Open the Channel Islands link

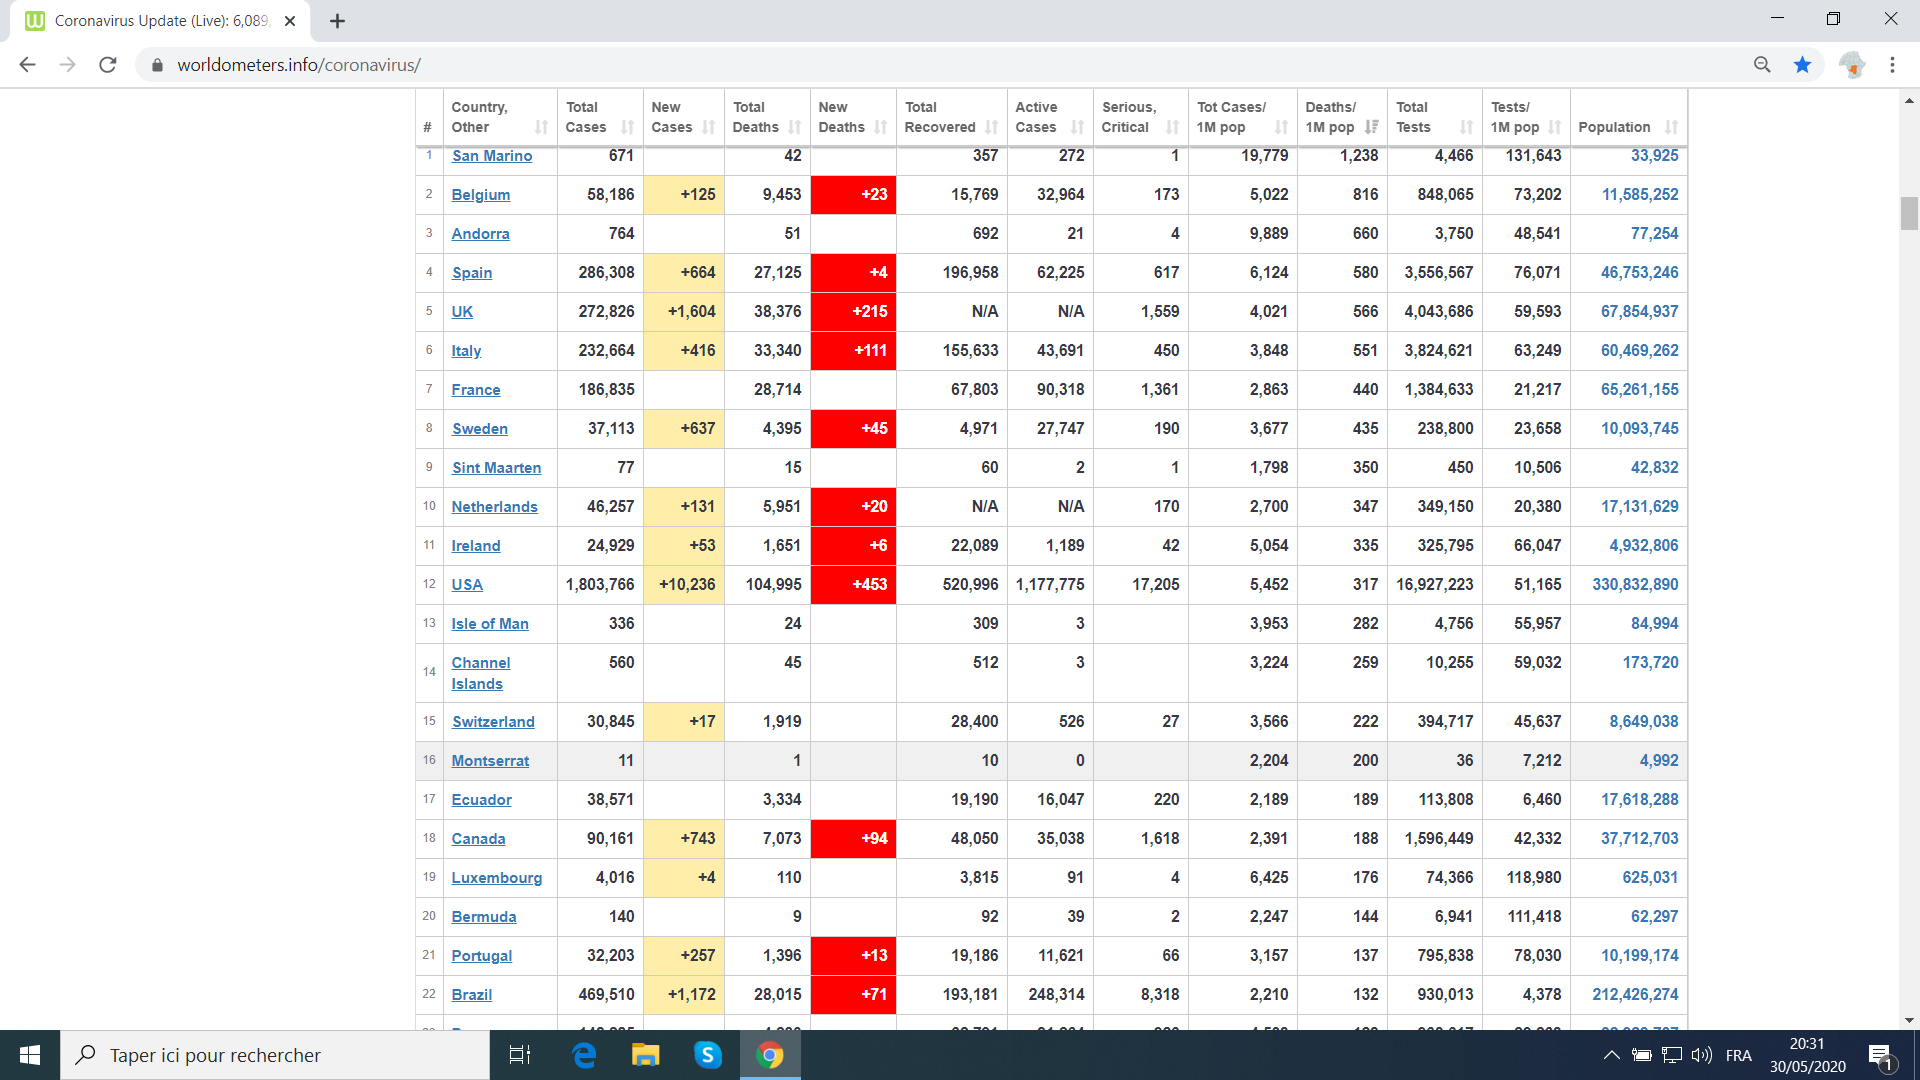point(480,673)
